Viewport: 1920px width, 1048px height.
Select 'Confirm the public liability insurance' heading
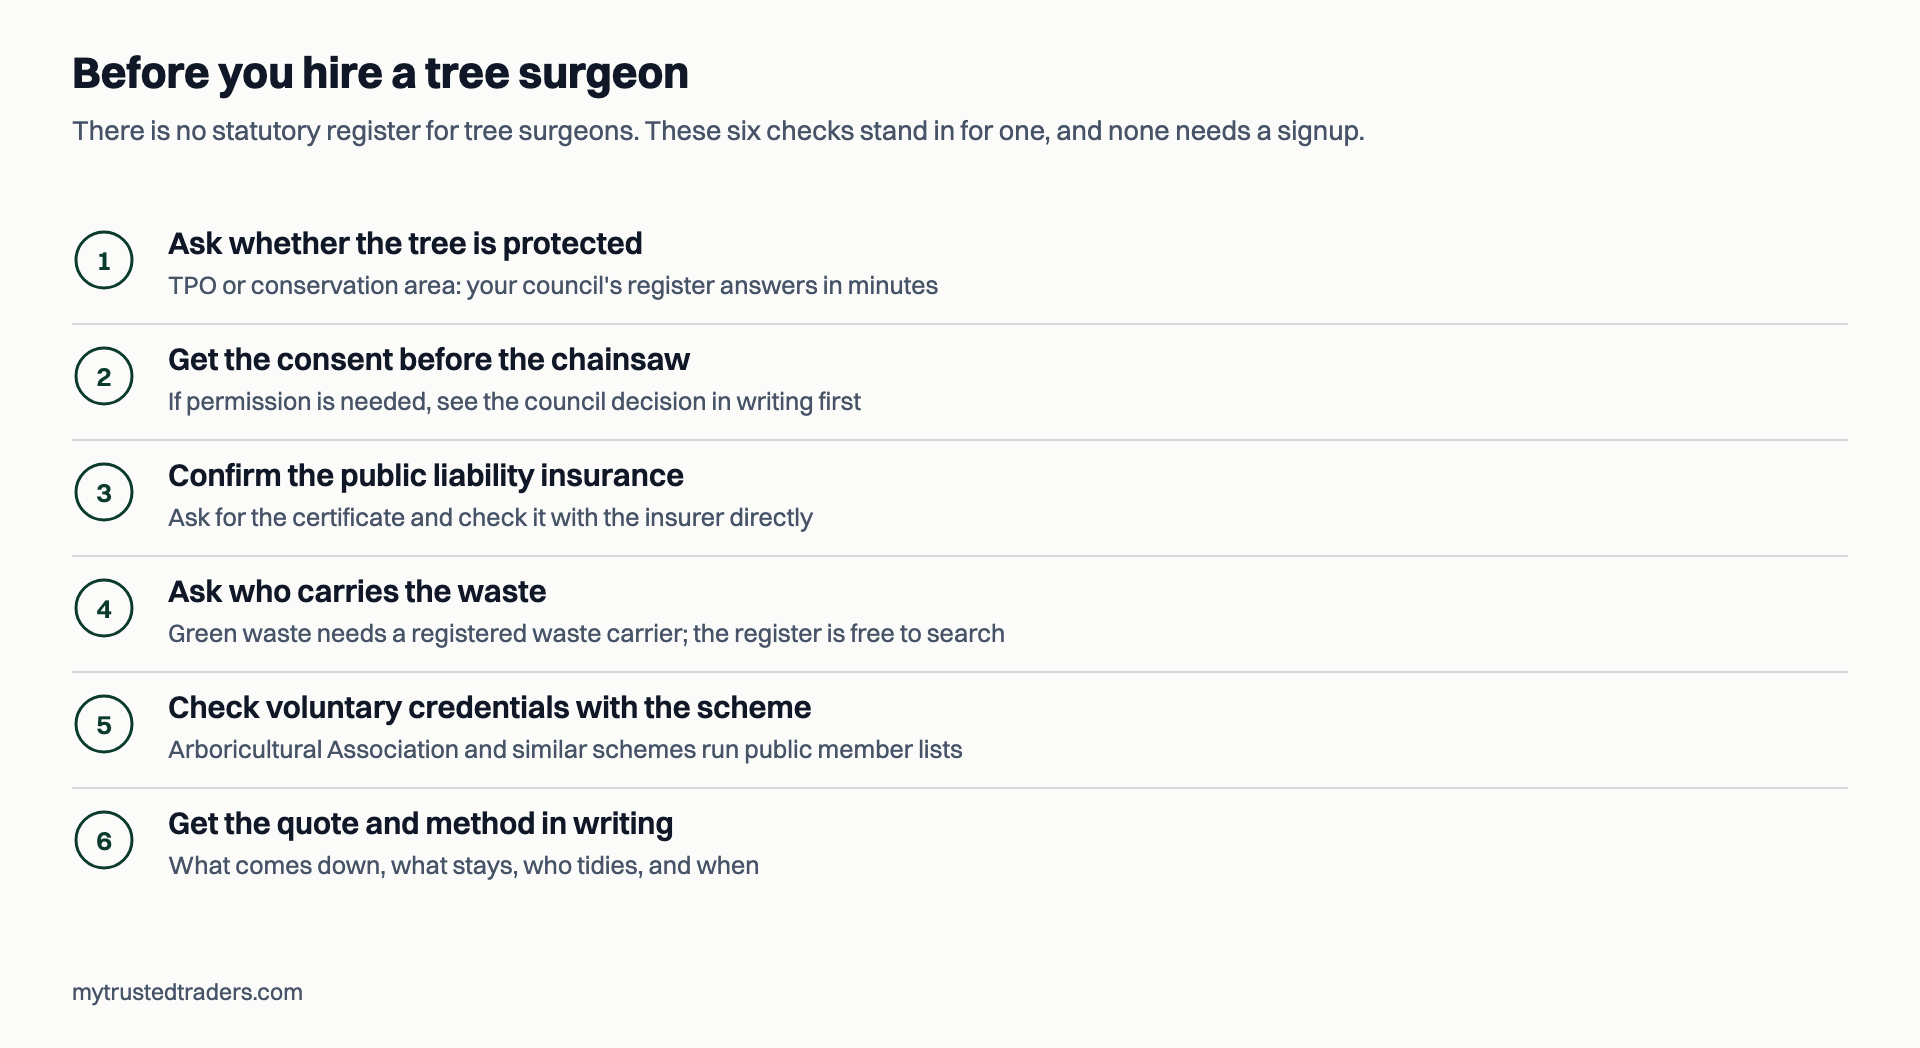[426, 475]
